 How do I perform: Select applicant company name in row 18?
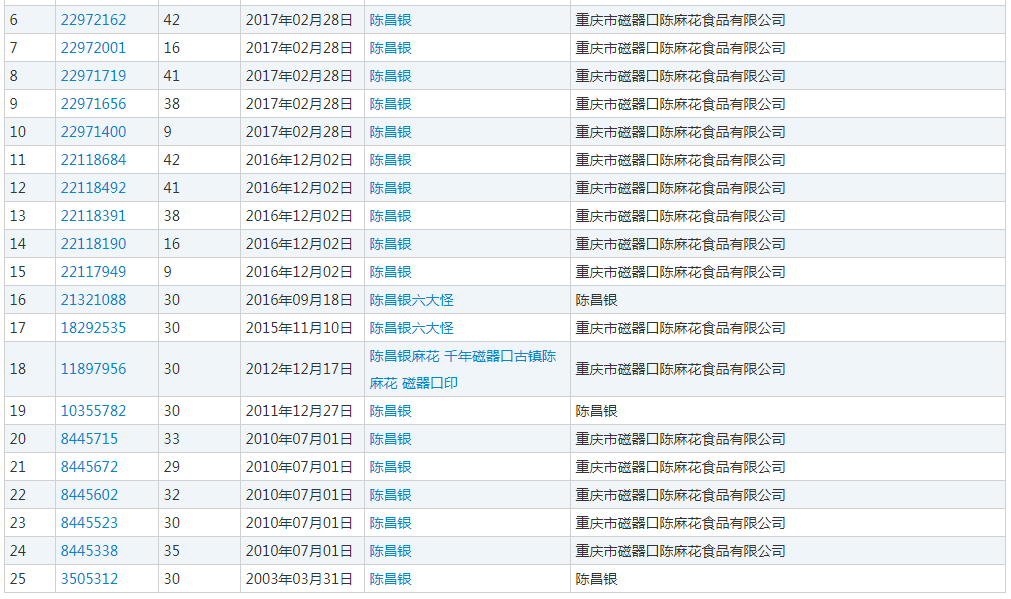click(680, 369)
